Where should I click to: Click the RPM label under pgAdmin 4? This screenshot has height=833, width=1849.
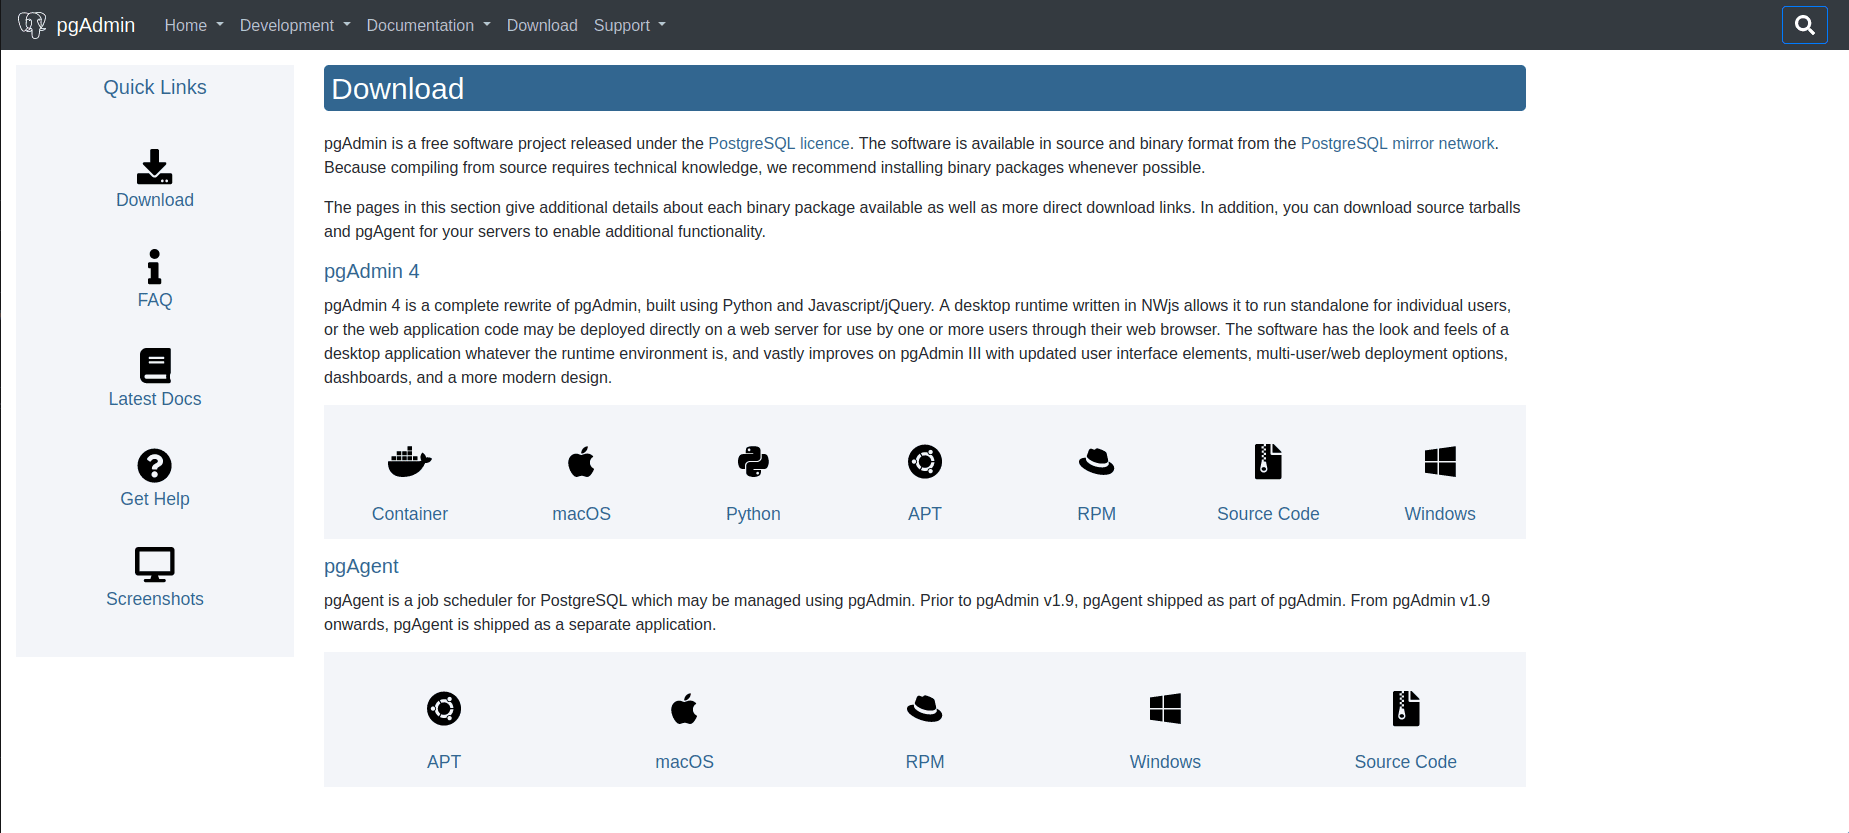point(1097,514)
